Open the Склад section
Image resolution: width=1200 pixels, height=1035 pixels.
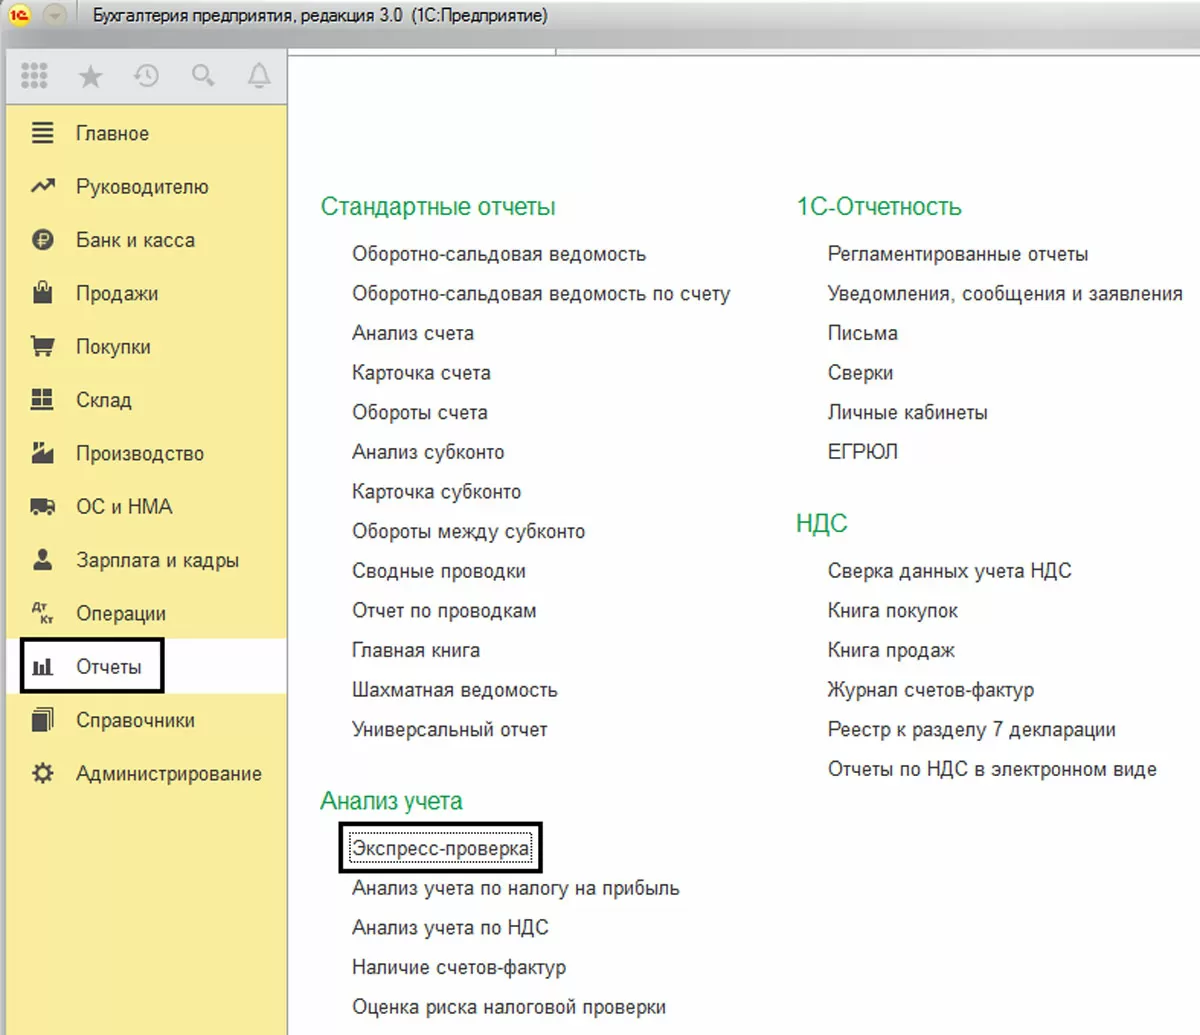click(103, 400)
